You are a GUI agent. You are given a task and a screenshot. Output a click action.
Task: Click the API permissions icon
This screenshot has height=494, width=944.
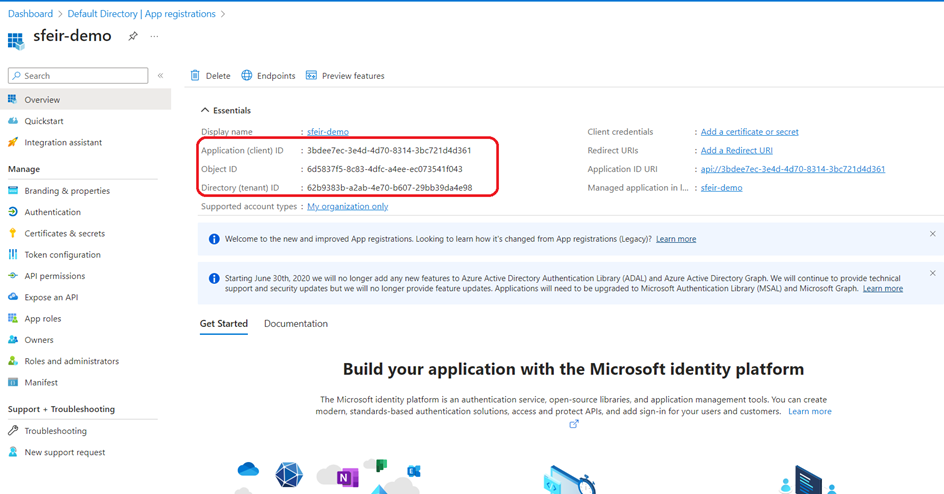point(13,276)
